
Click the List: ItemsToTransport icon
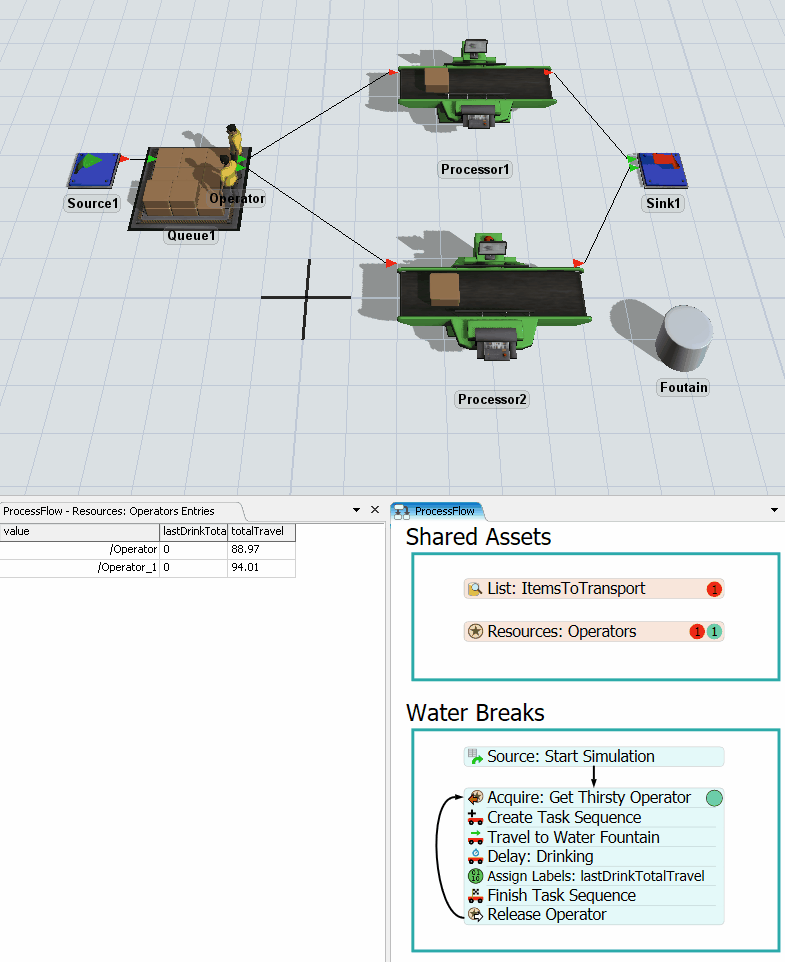point(475,590)
